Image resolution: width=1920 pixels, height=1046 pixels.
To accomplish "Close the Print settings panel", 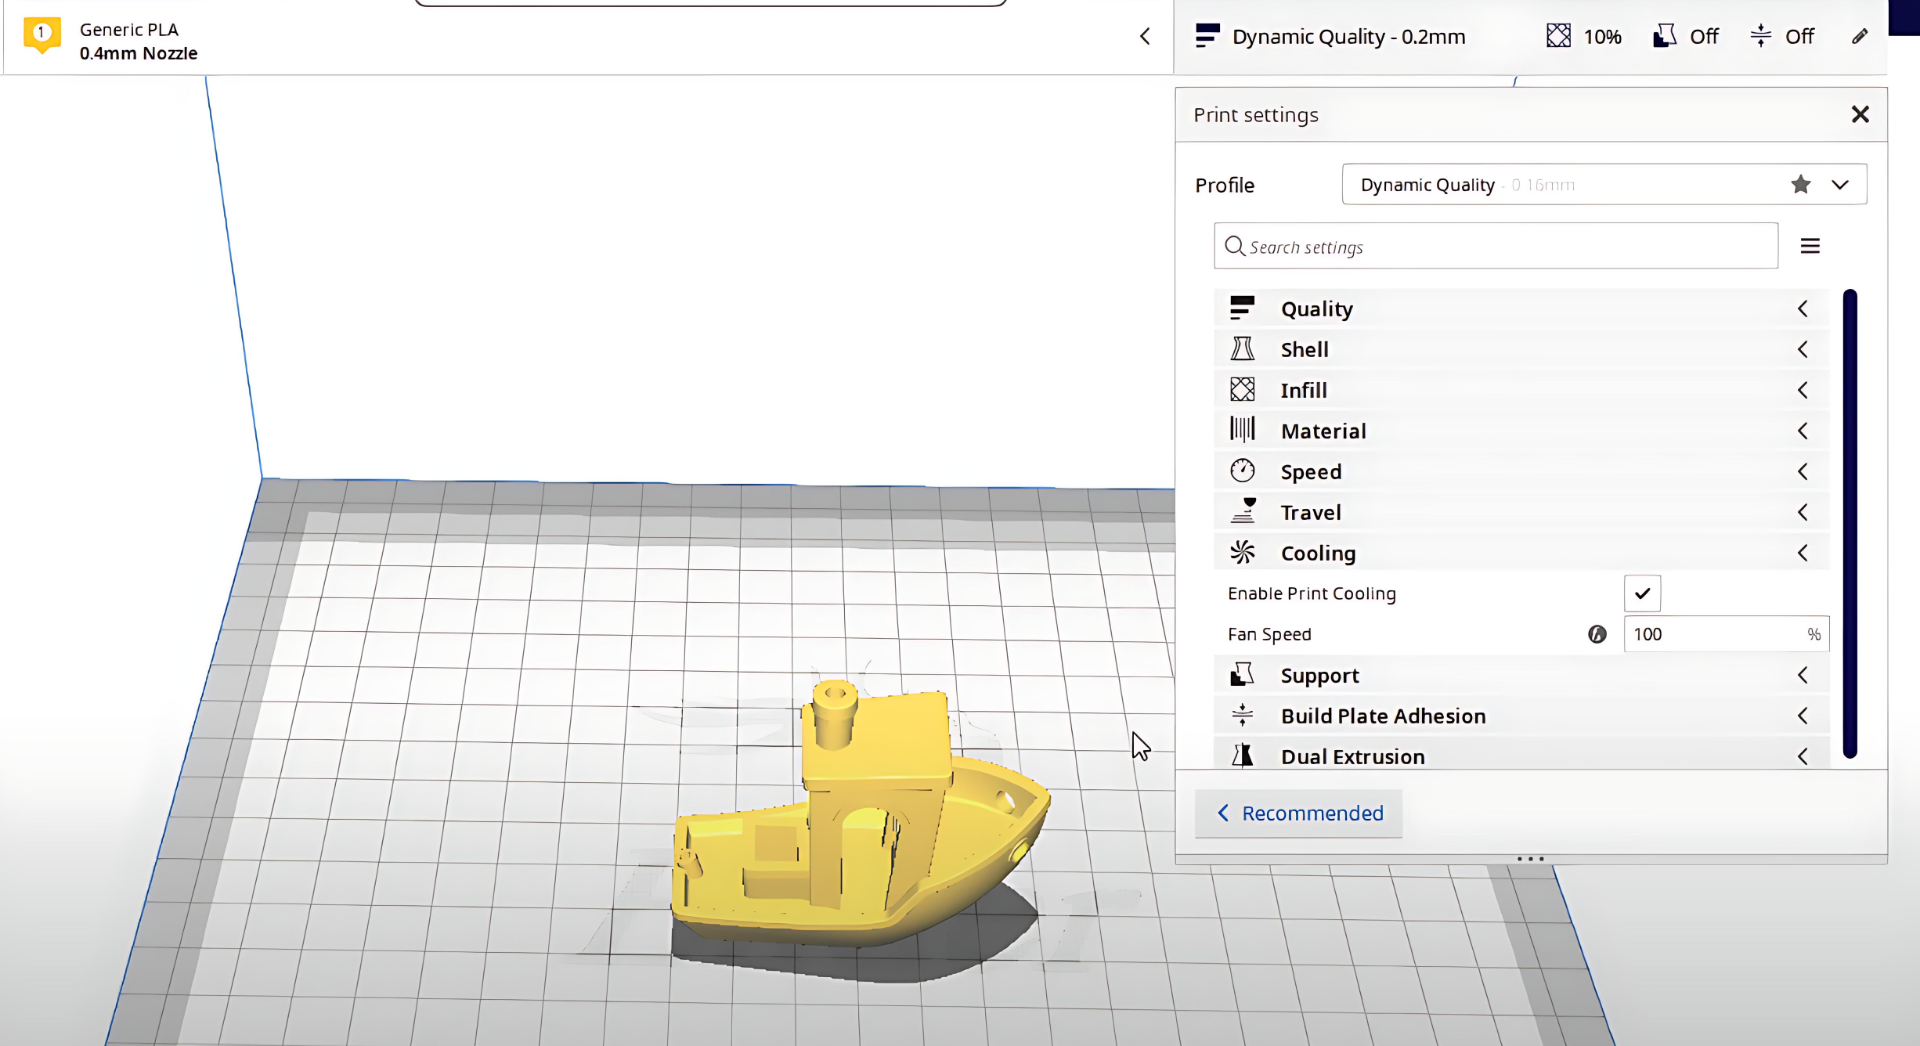I will point(1859,115).
